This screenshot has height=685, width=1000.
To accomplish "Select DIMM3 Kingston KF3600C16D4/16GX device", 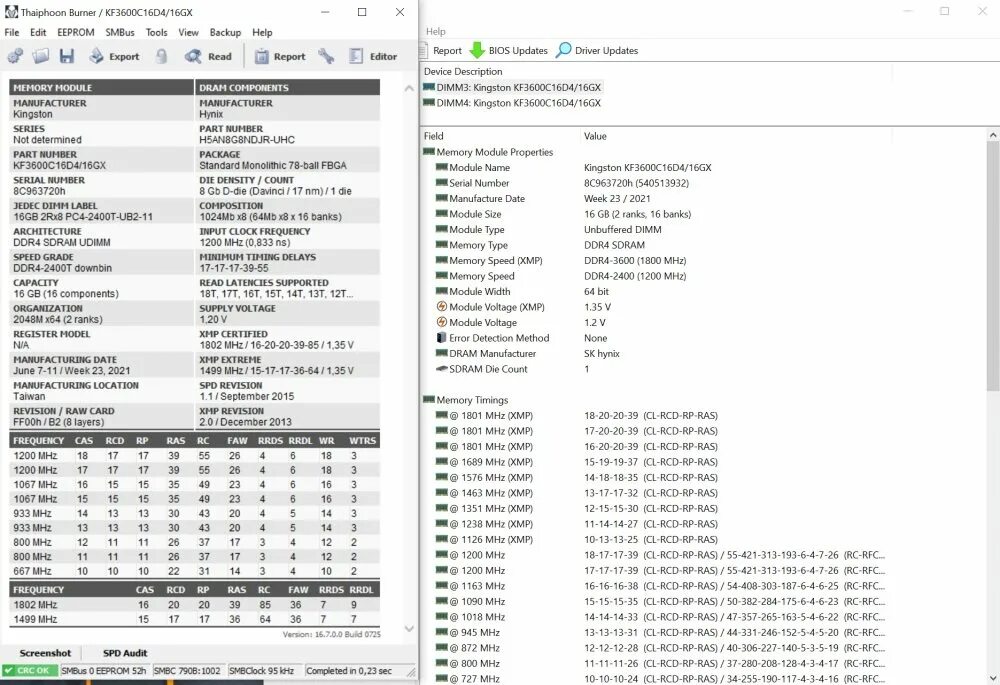I will [x=512, y=87].
